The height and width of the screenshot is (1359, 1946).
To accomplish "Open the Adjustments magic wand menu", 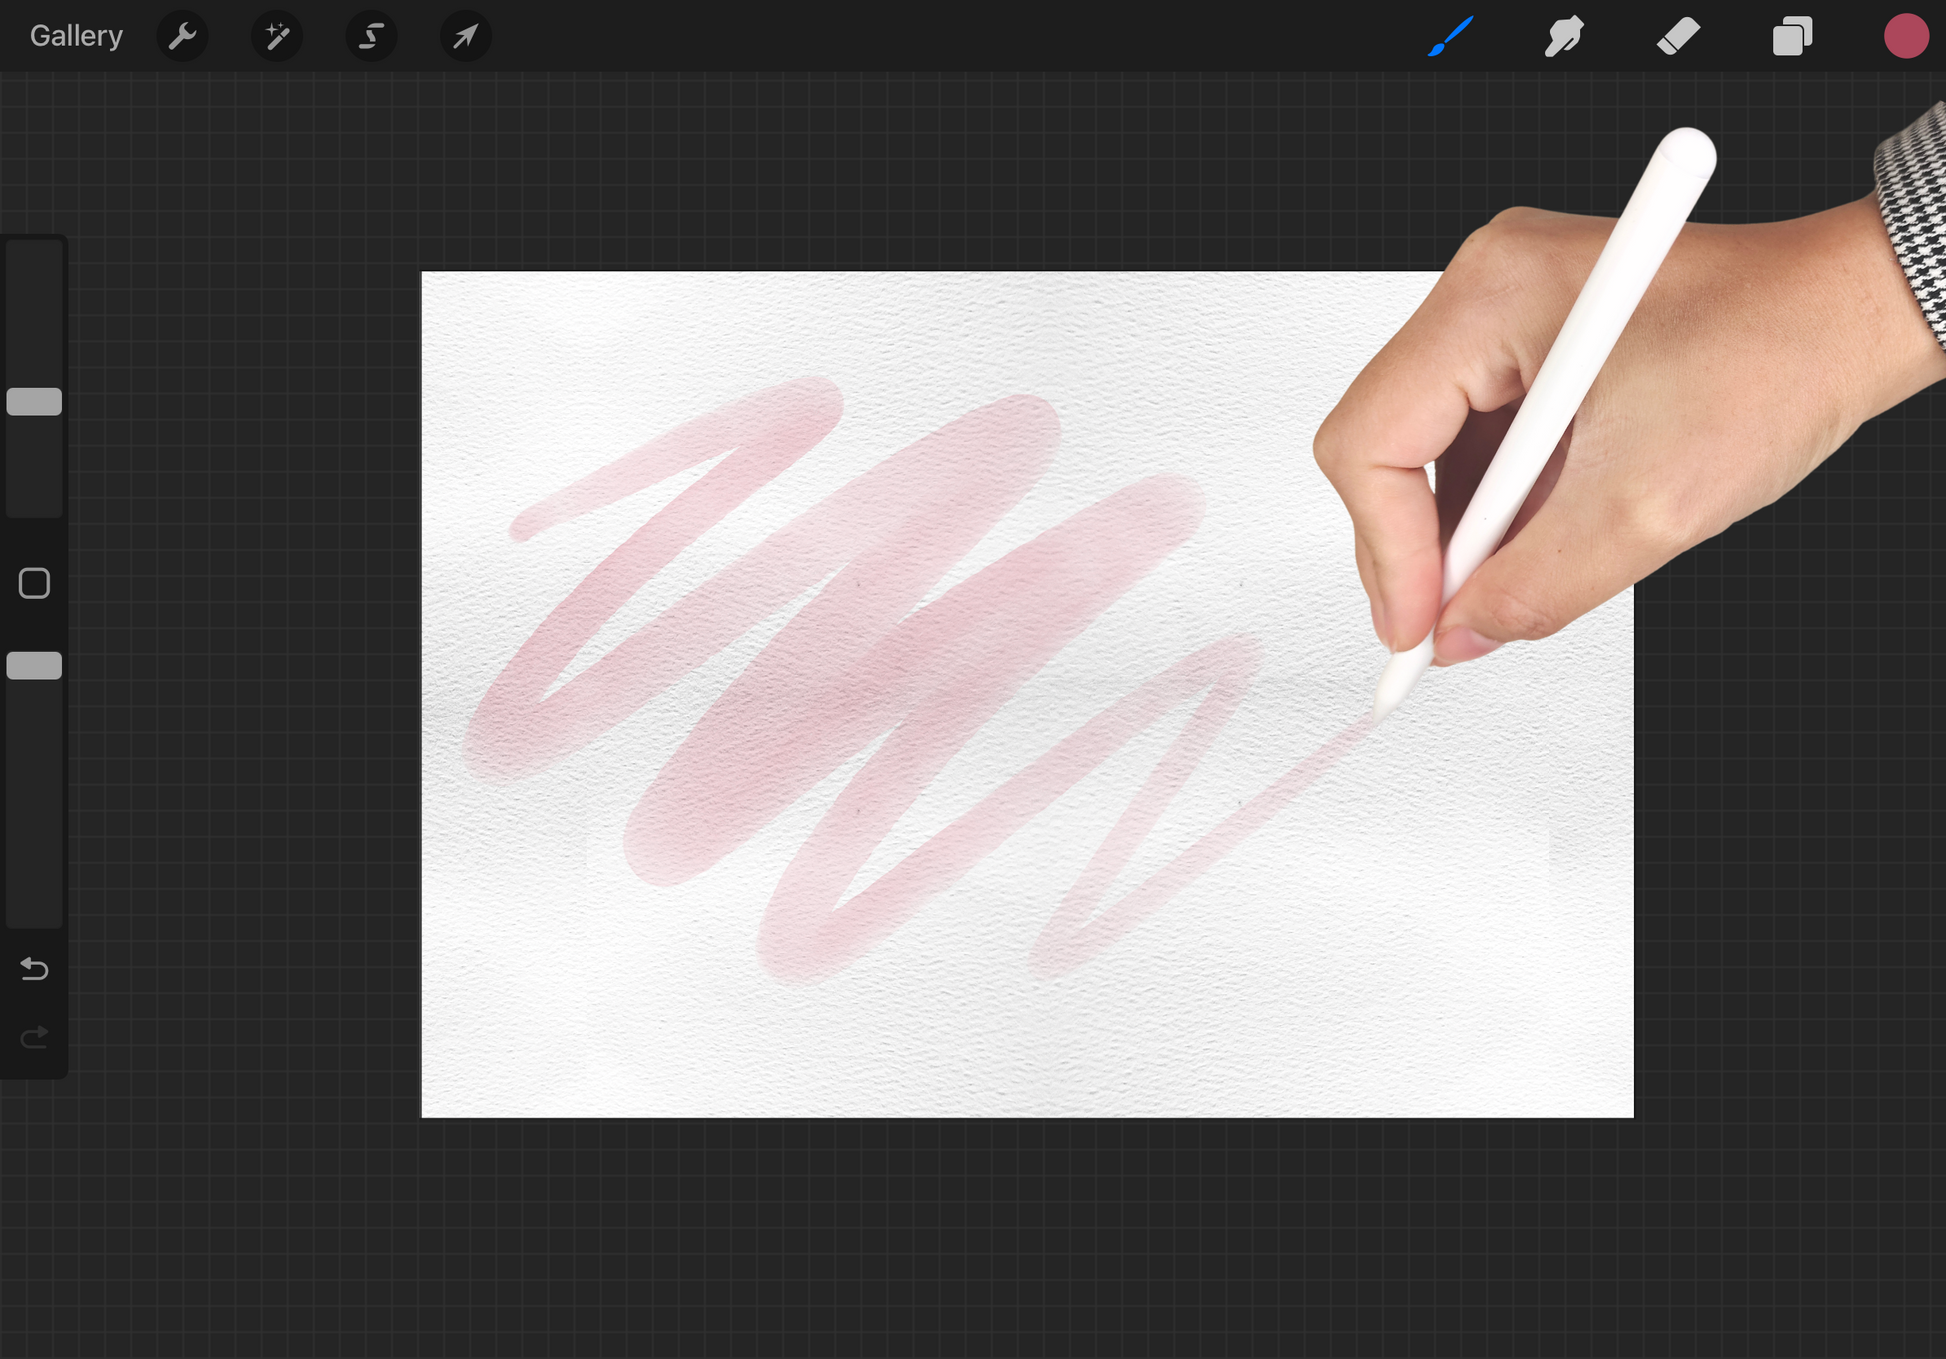I will (276, 37).
